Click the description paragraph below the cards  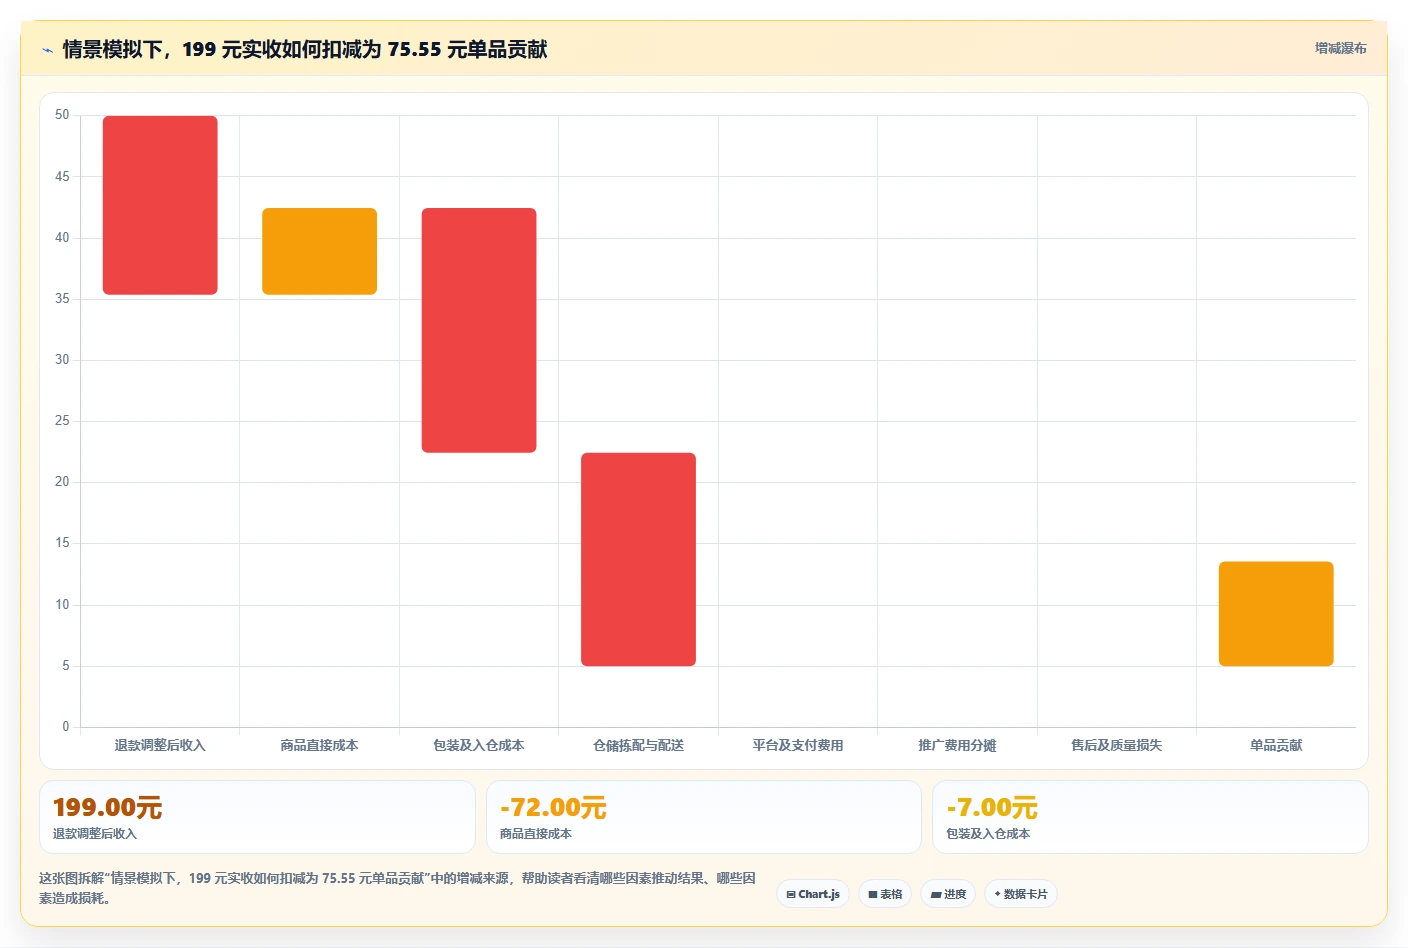pos(397,888)
